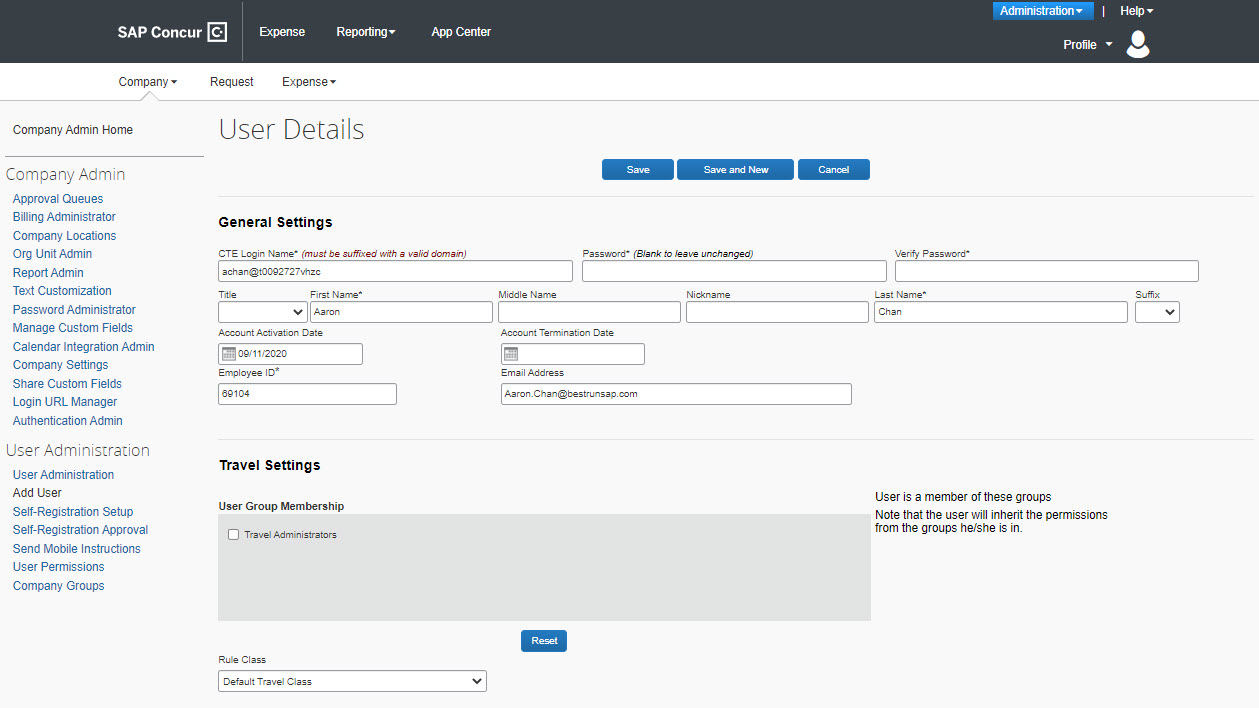Check the Travel Administrators group membership
The width and height of the screenshot is (1259, 708).
(233, 534)
